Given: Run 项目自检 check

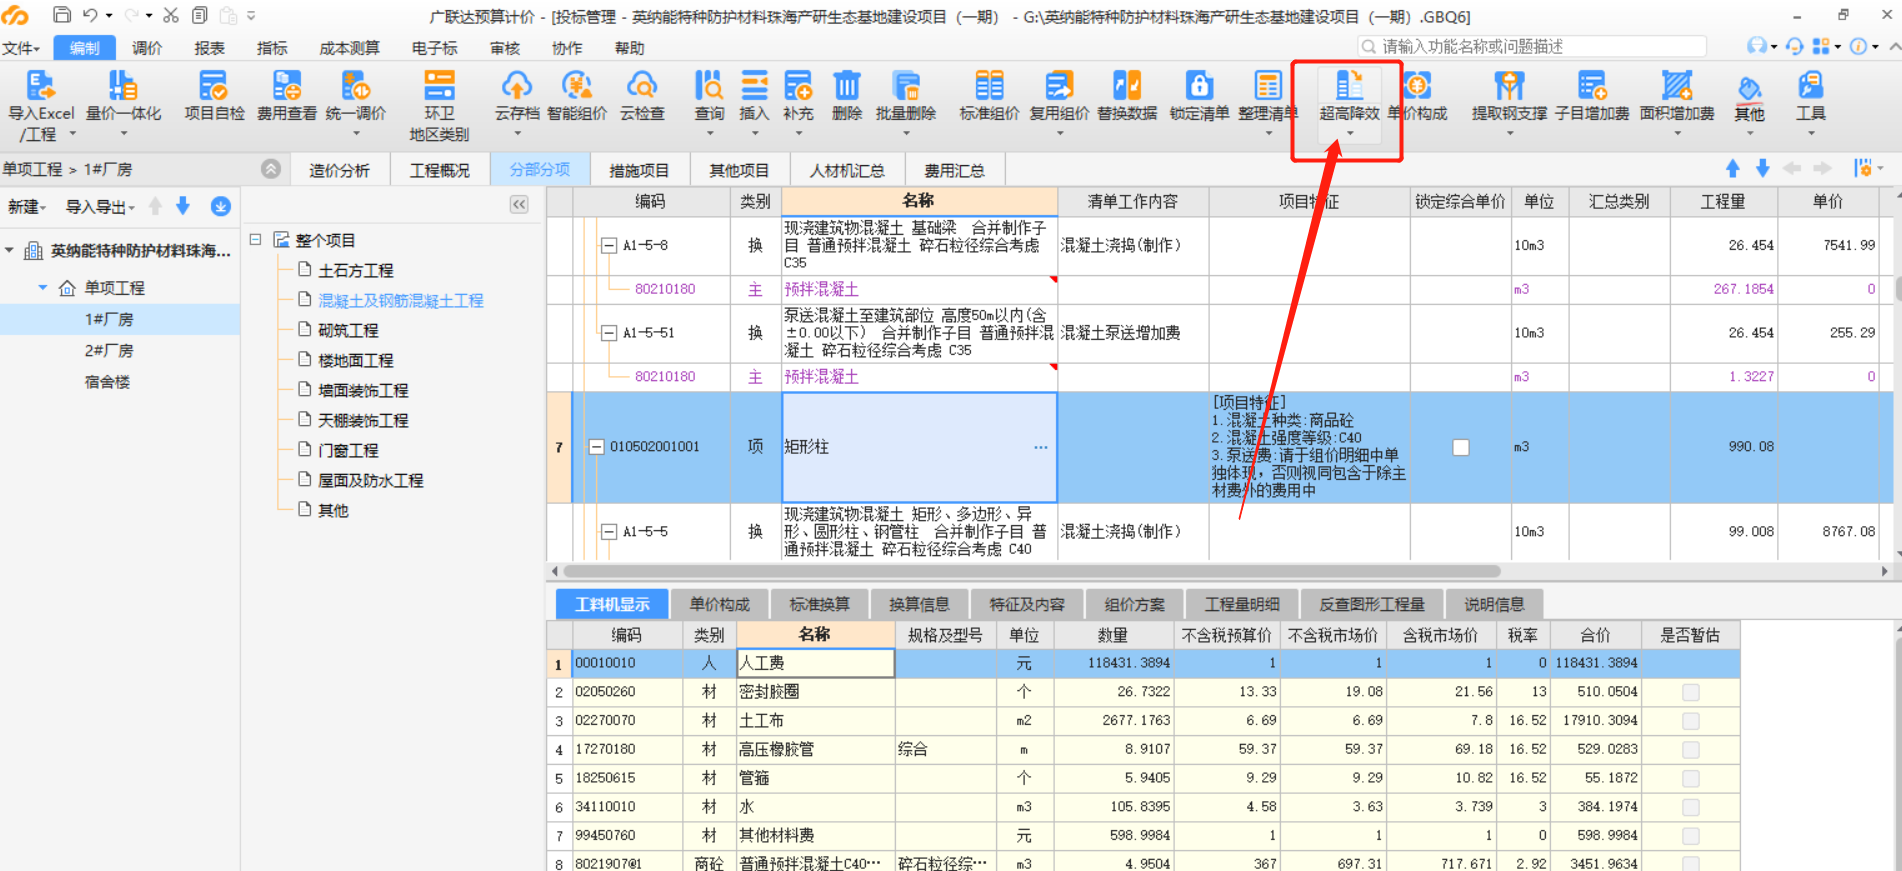Looking at the screenshot, I should coord(214,97).
